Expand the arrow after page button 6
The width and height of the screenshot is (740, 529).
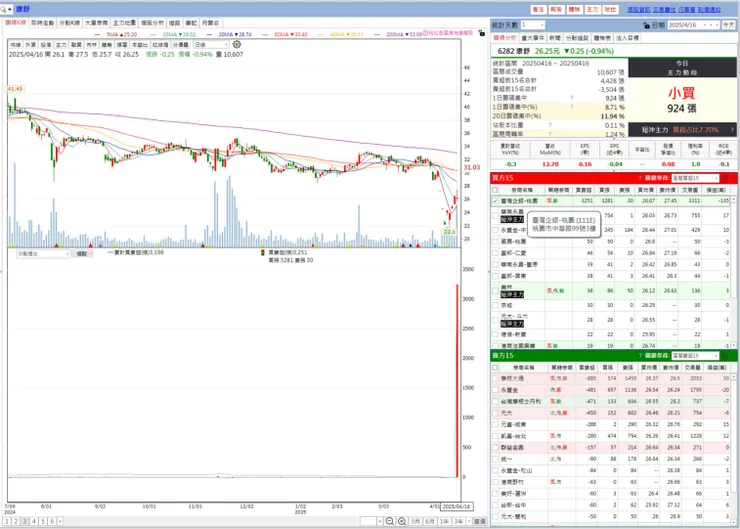click(60, 521)
